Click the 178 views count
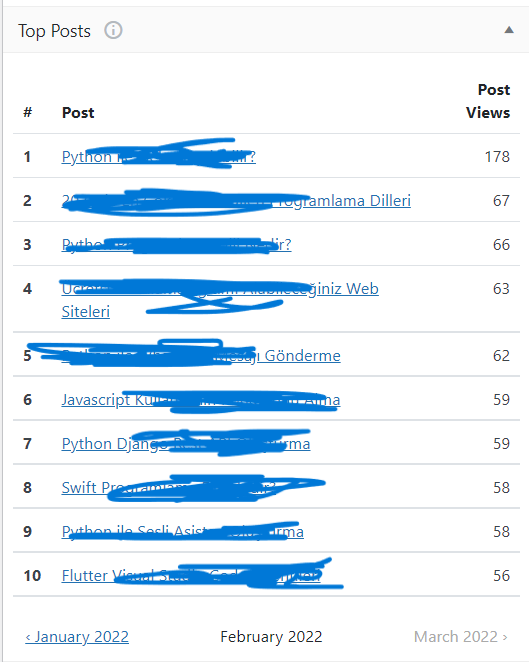Image resolution: width=529 pixels, height=662 pixels. click(x=497, y=157)
